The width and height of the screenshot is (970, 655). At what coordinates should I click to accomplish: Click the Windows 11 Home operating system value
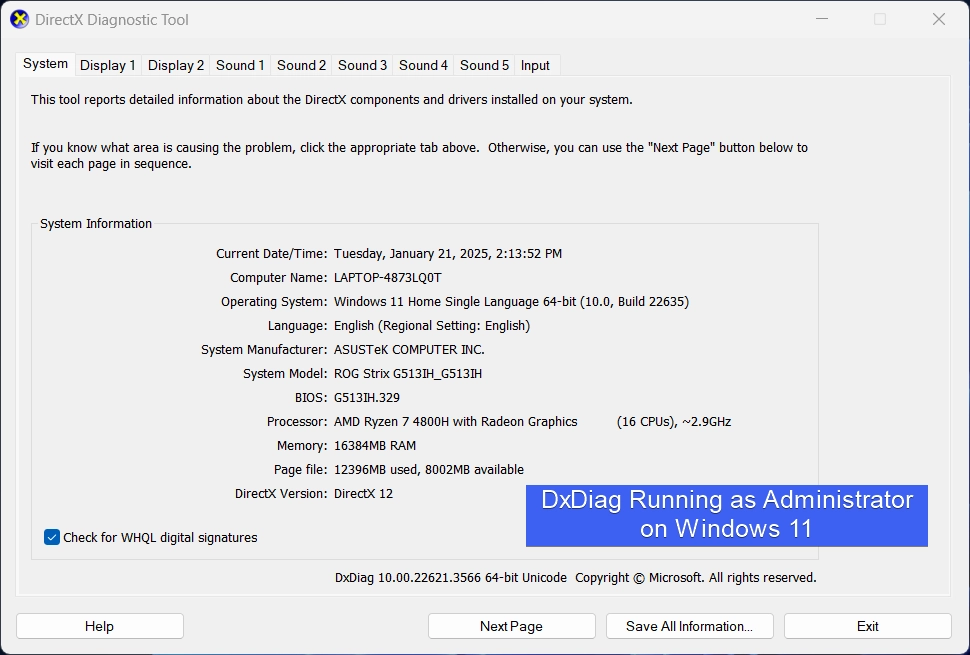pyautogui.click(x=512, y=302)
